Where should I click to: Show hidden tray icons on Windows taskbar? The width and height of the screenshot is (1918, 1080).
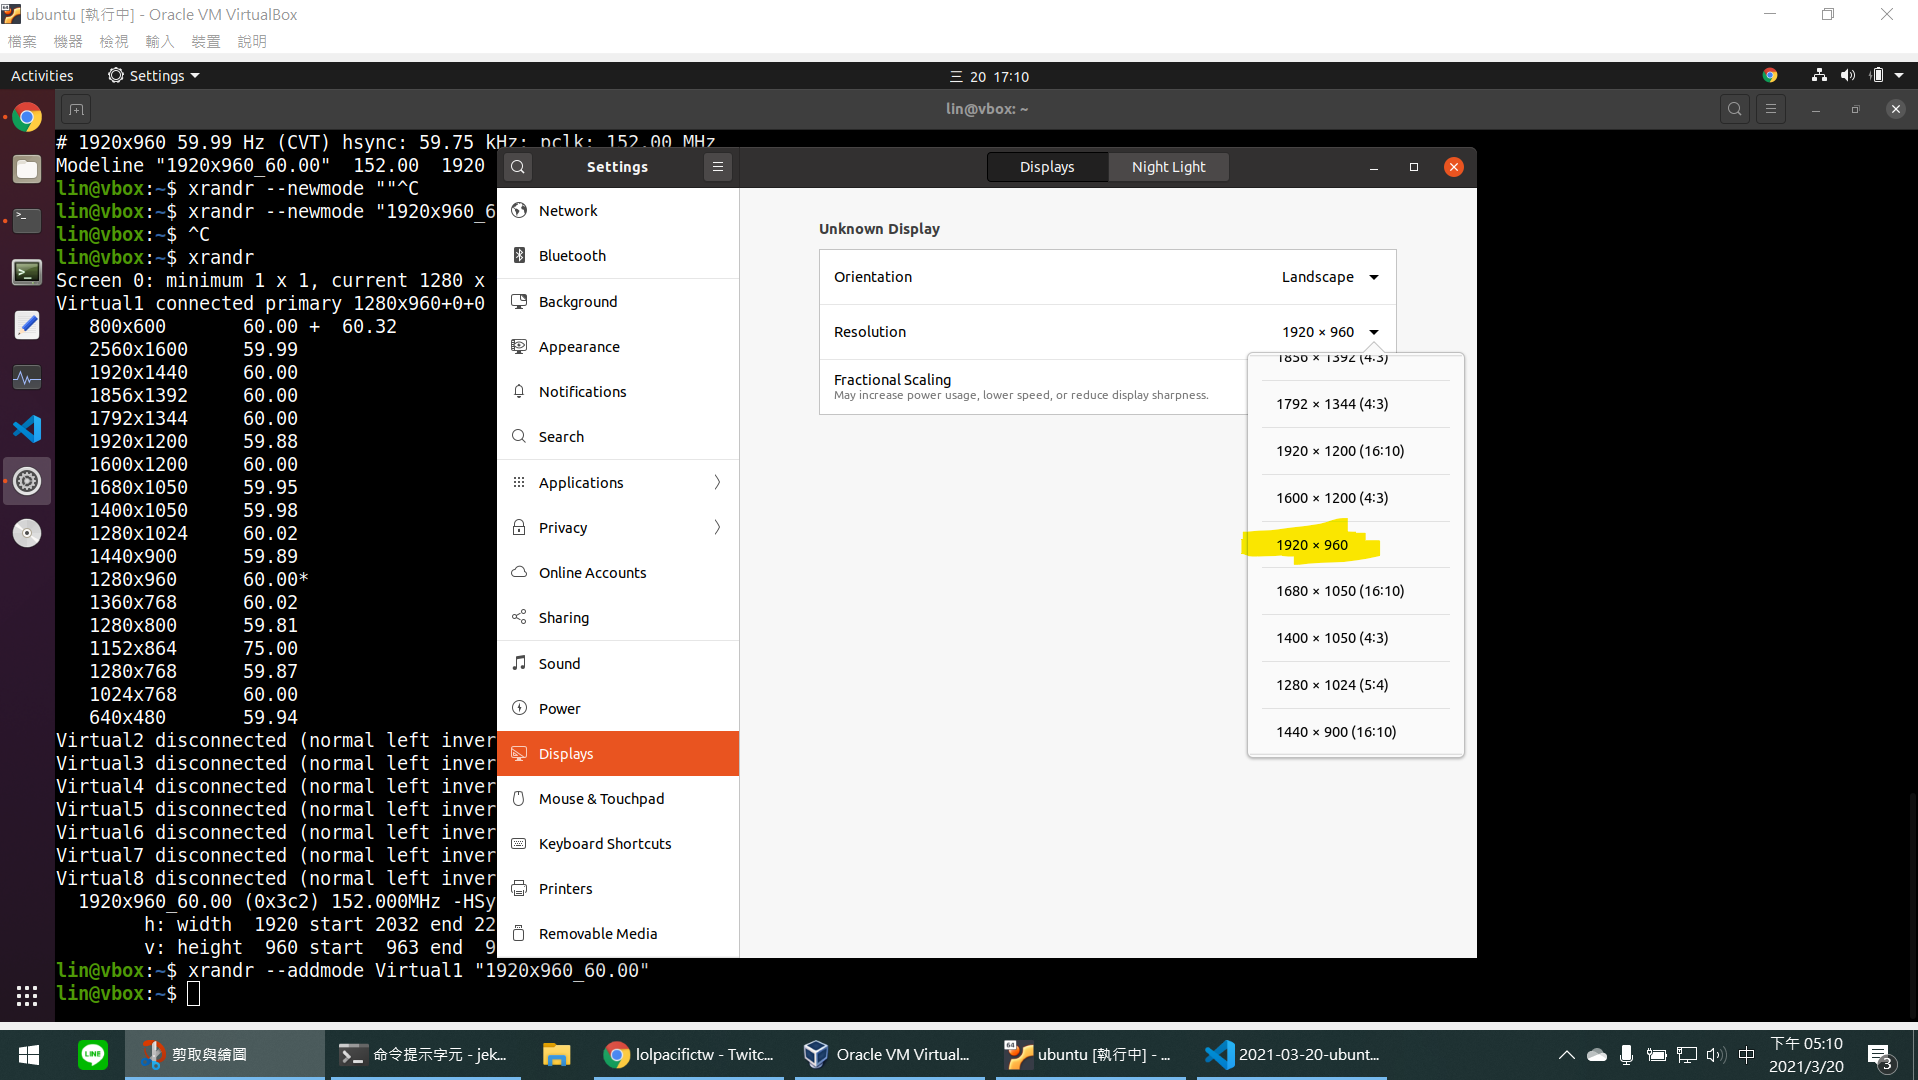tap(1566, 1055)
